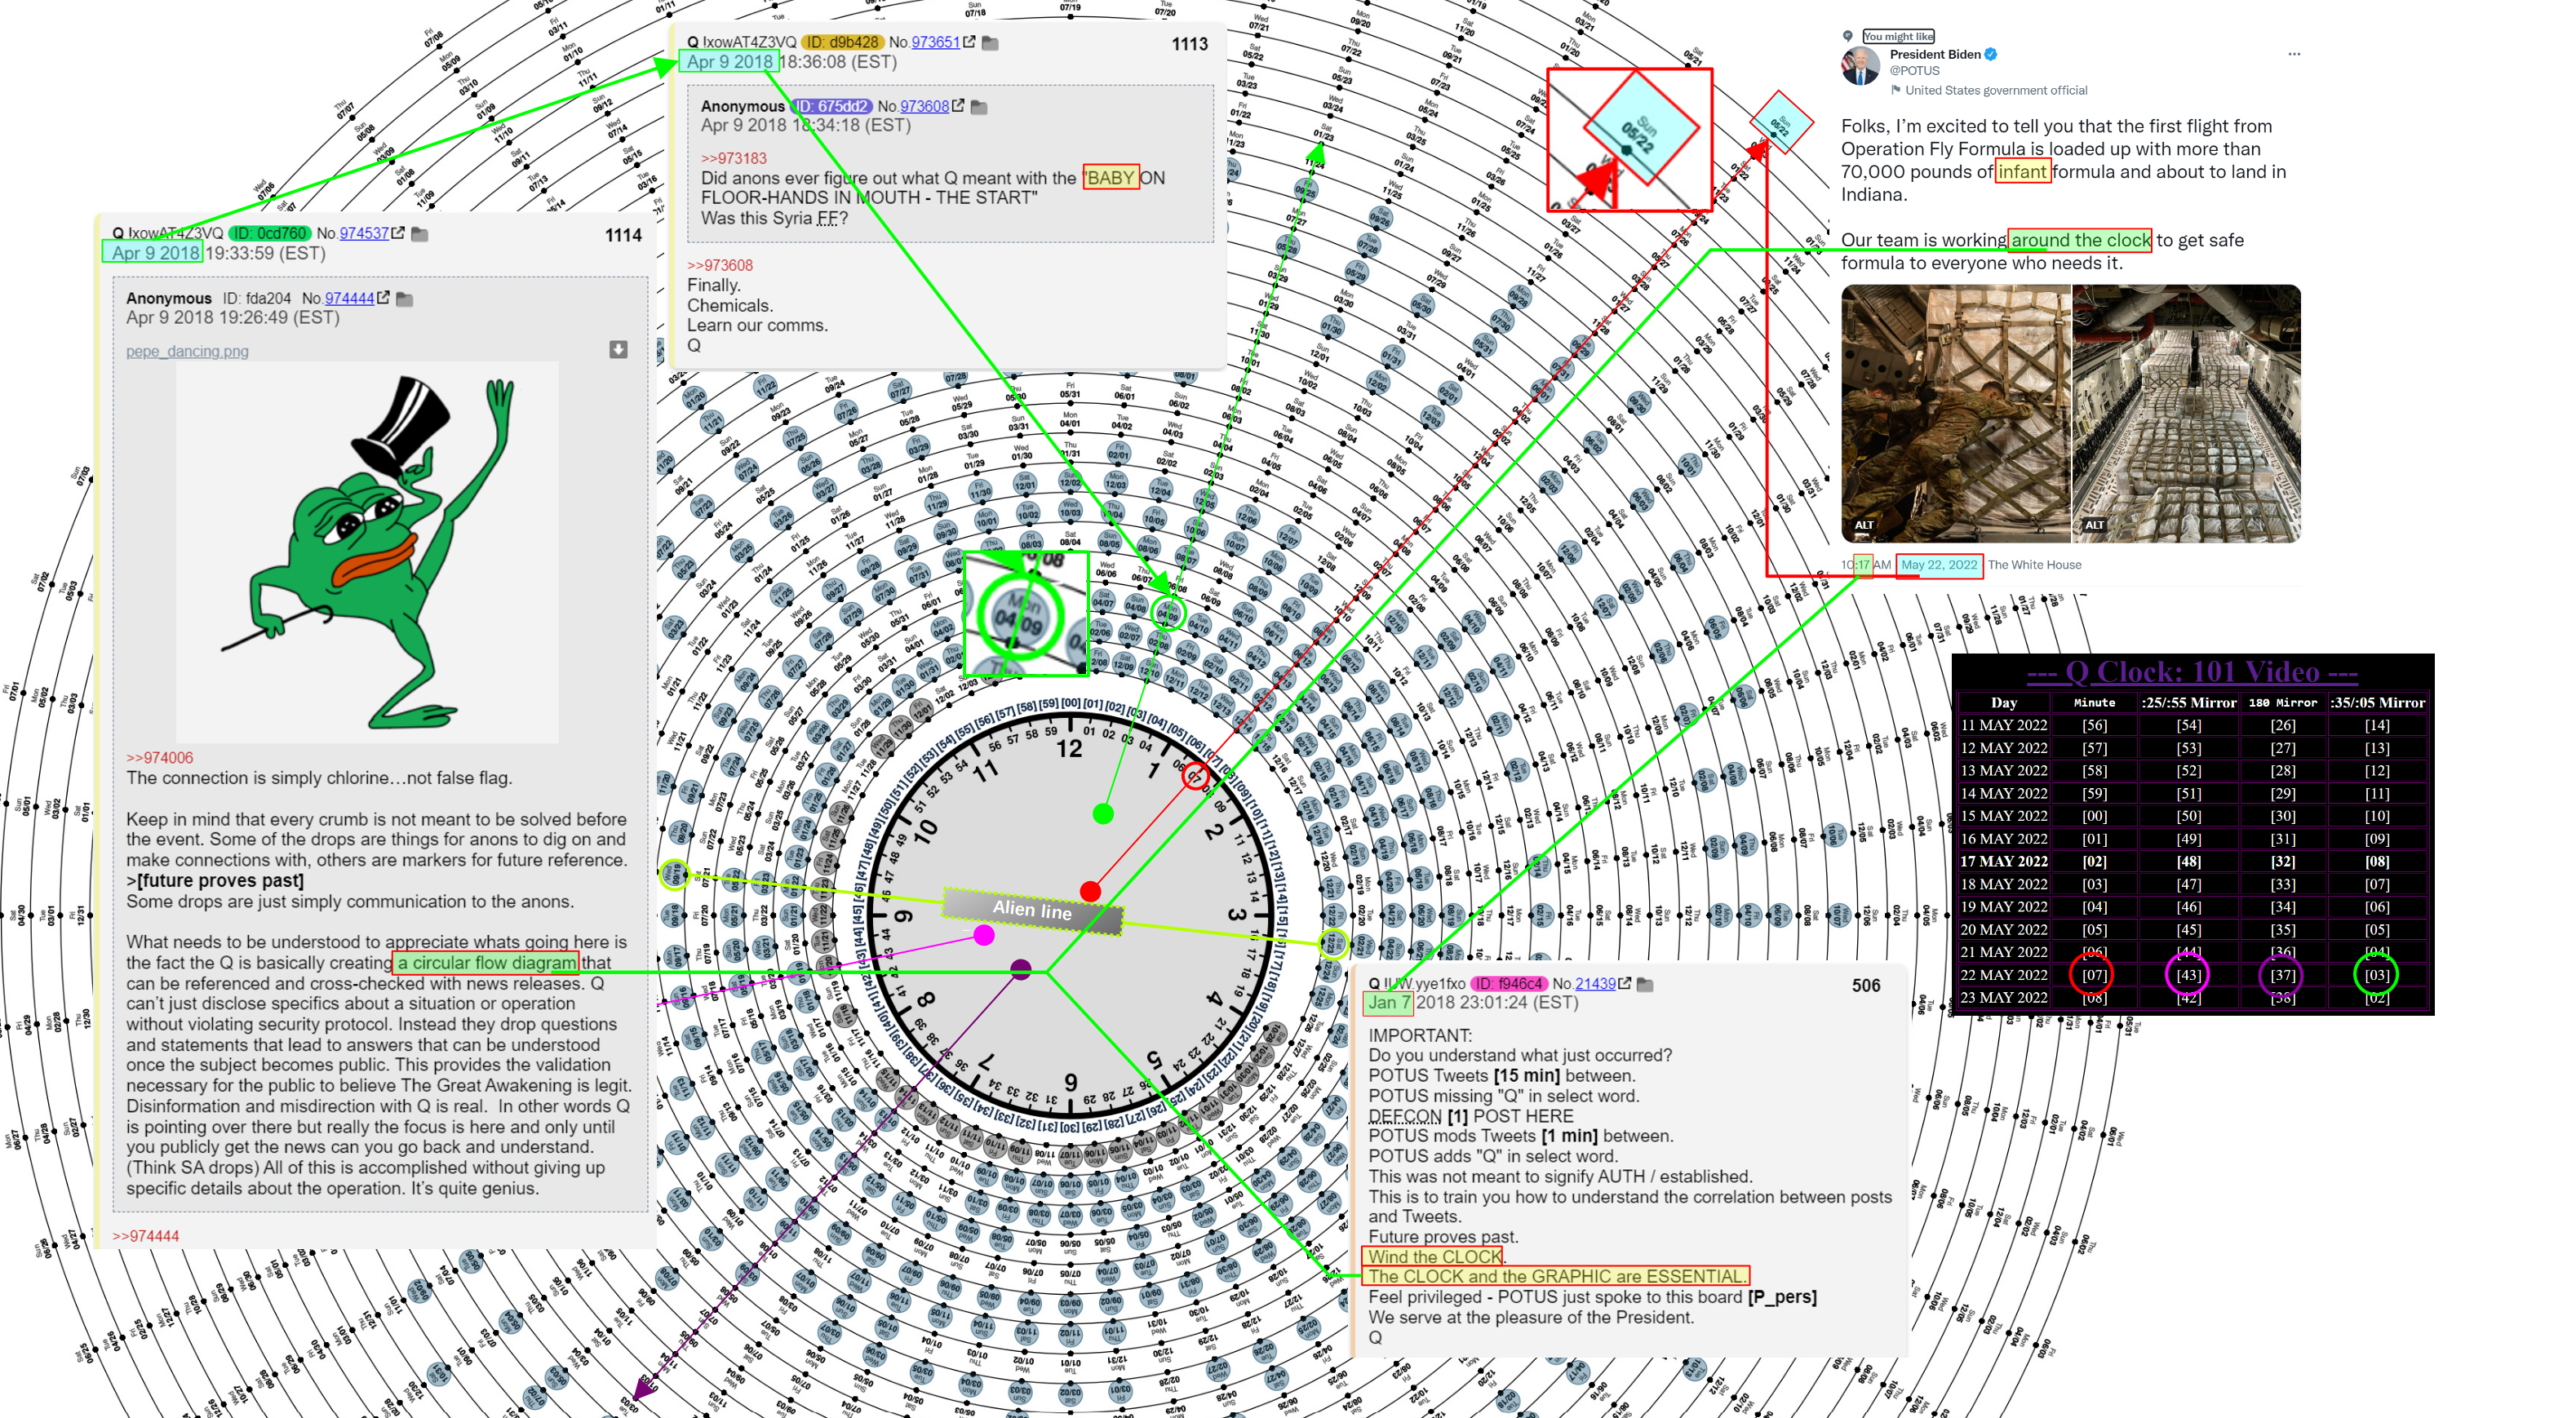Click the ID: d9b428 badge
2576x1418 pixels.
pyautogui.click(x=843, y=42)
